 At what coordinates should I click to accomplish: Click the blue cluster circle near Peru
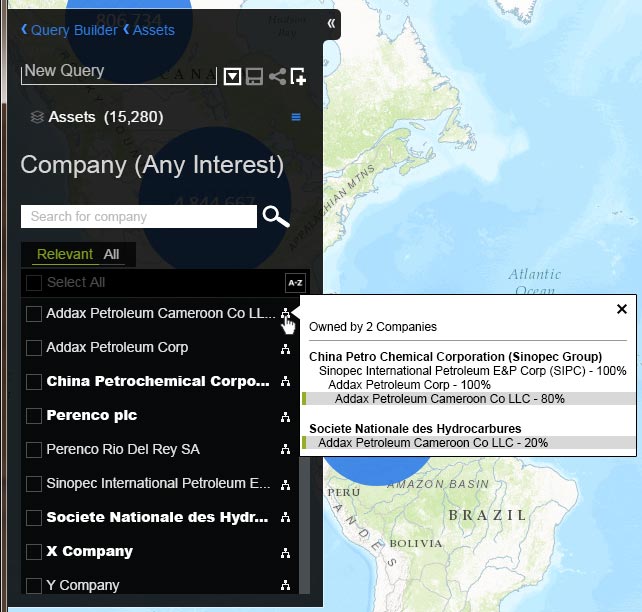(377, 470)
